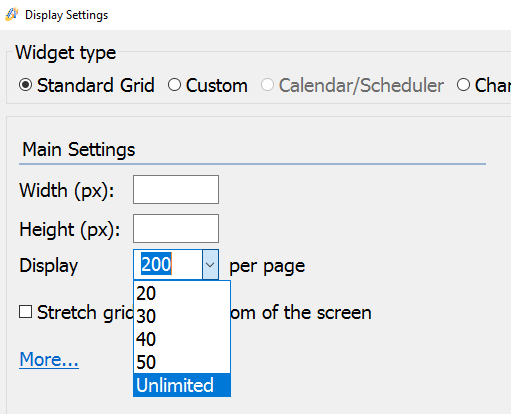Image resolution: width=511 pixels, height=414 pixels.
Task: Enable Stretch grid to bottom of screen checkbox
Action: pos(25,312)
